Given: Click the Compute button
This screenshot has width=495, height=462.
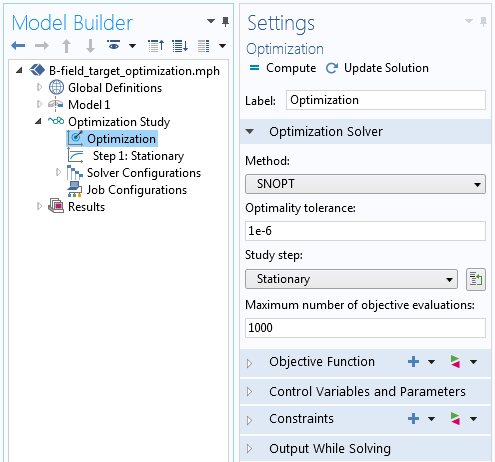Looking at the screenshot, I should pyautogui.click(x=282, y=68).
